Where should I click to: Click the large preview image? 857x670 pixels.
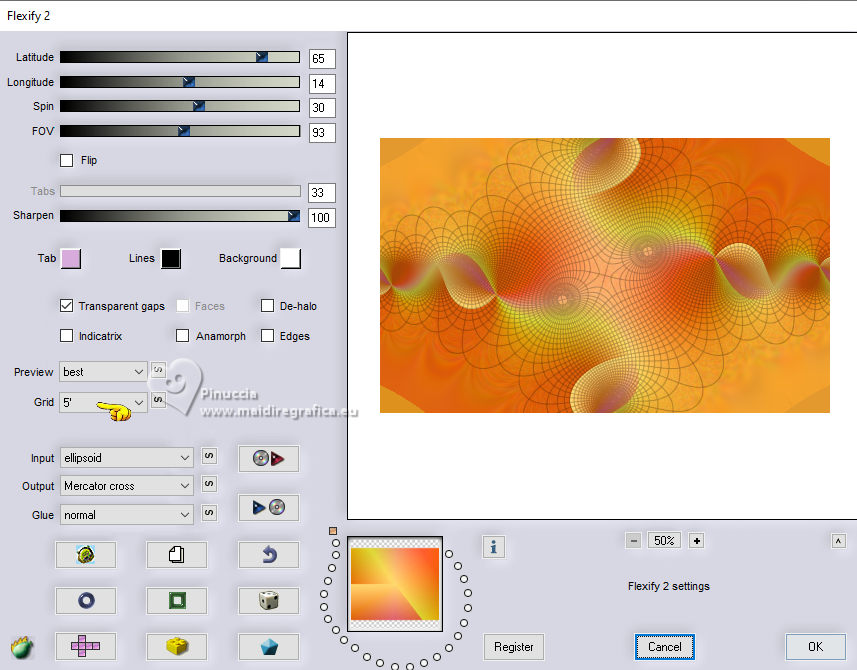pyautogui.click(x=604, y=275)
